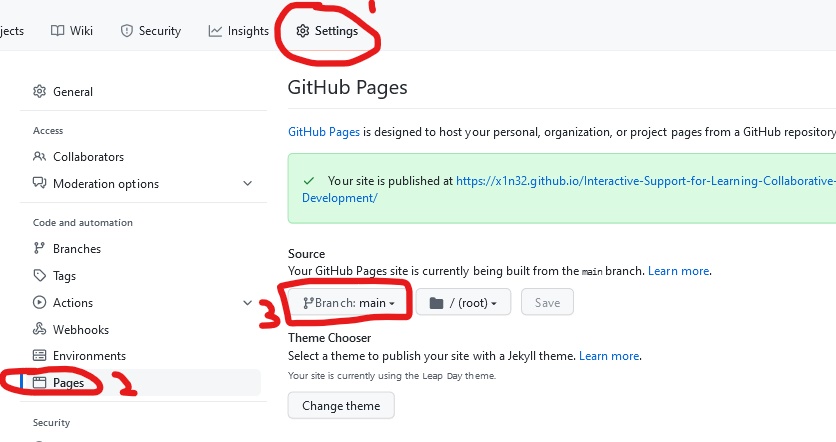Click the Source heading text
The width and height of the screenshot is (836, 442).
coord(307,254)
